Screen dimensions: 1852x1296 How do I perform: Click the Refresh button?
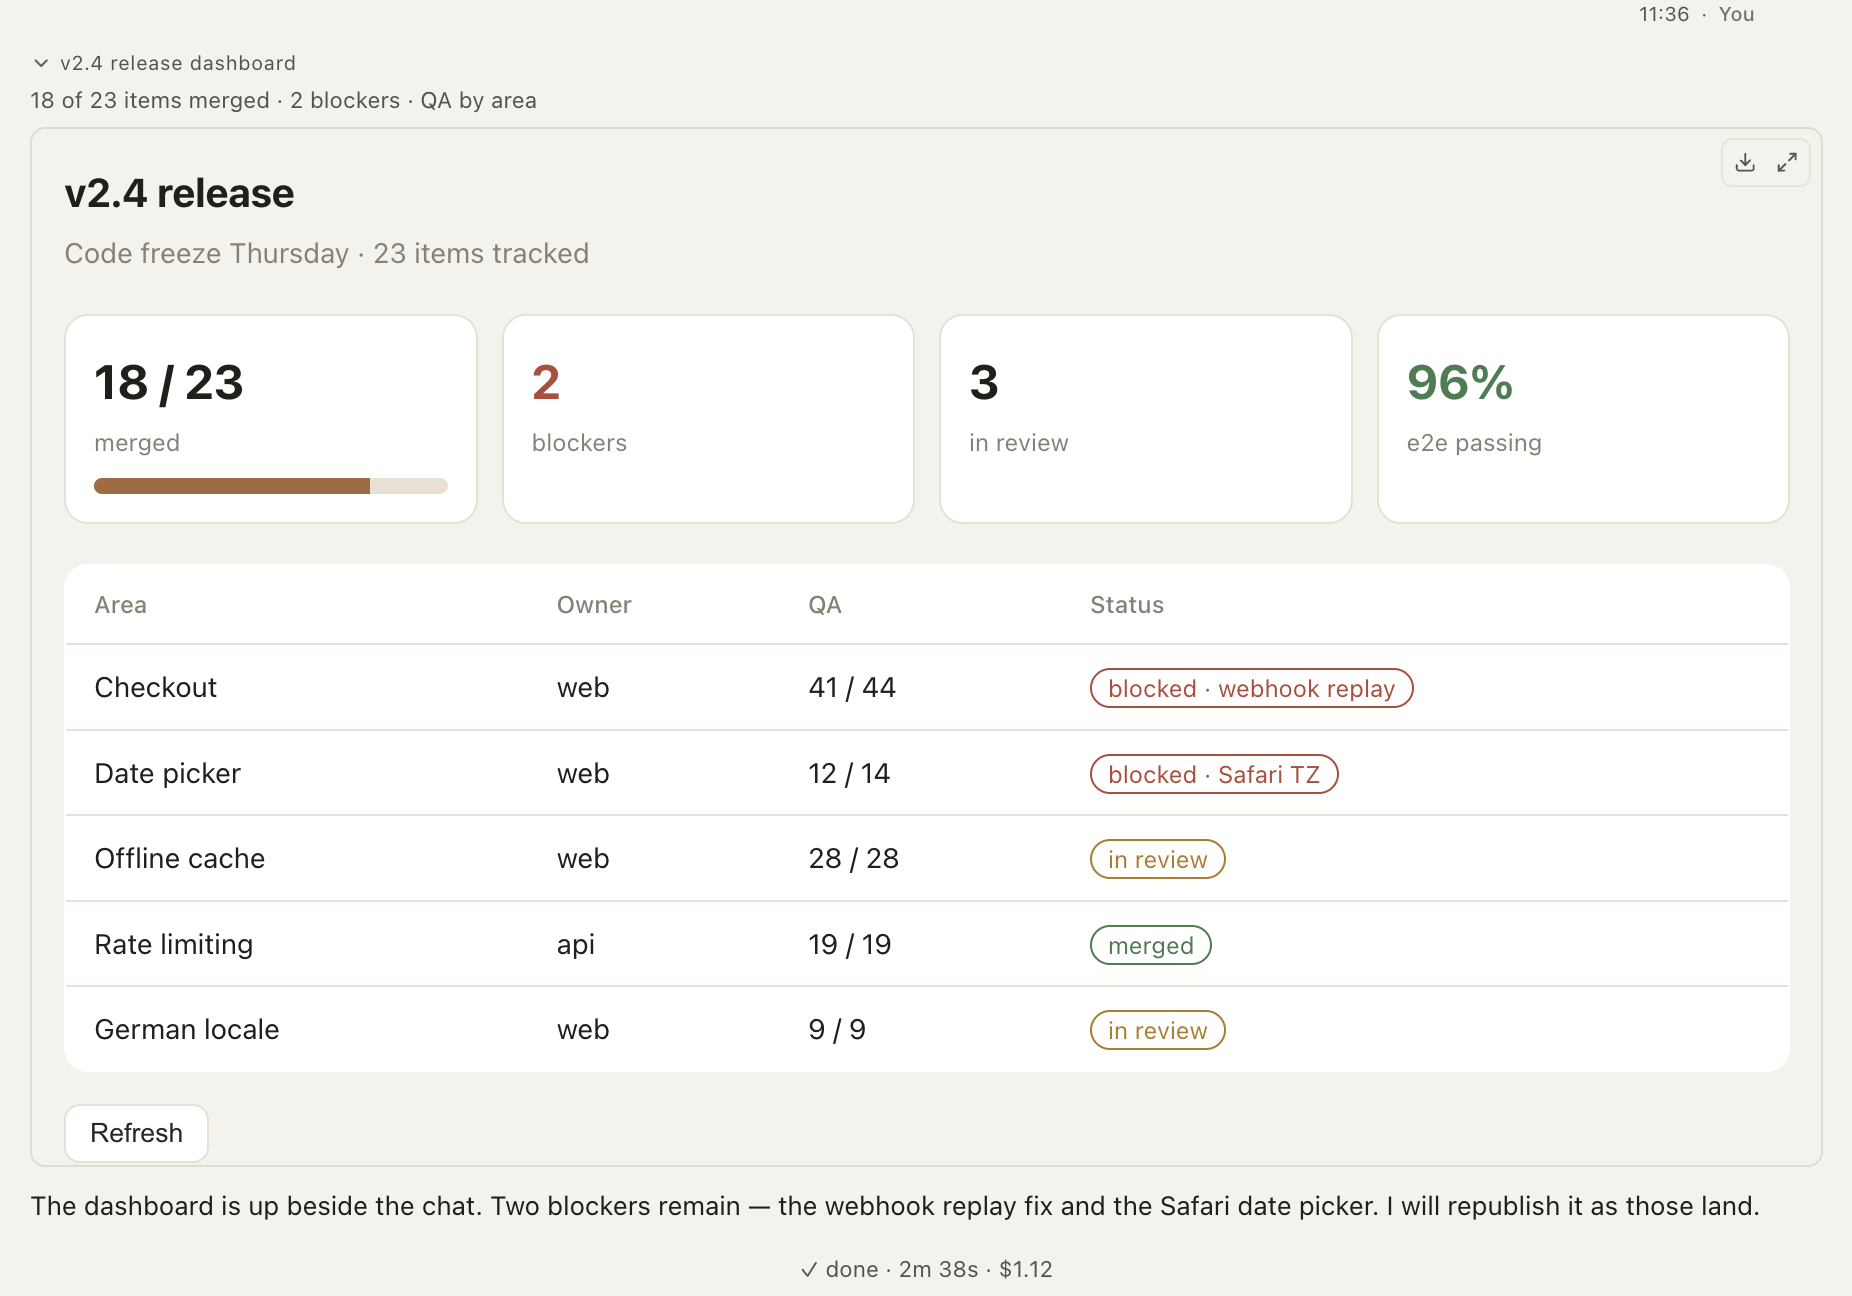137,1133
